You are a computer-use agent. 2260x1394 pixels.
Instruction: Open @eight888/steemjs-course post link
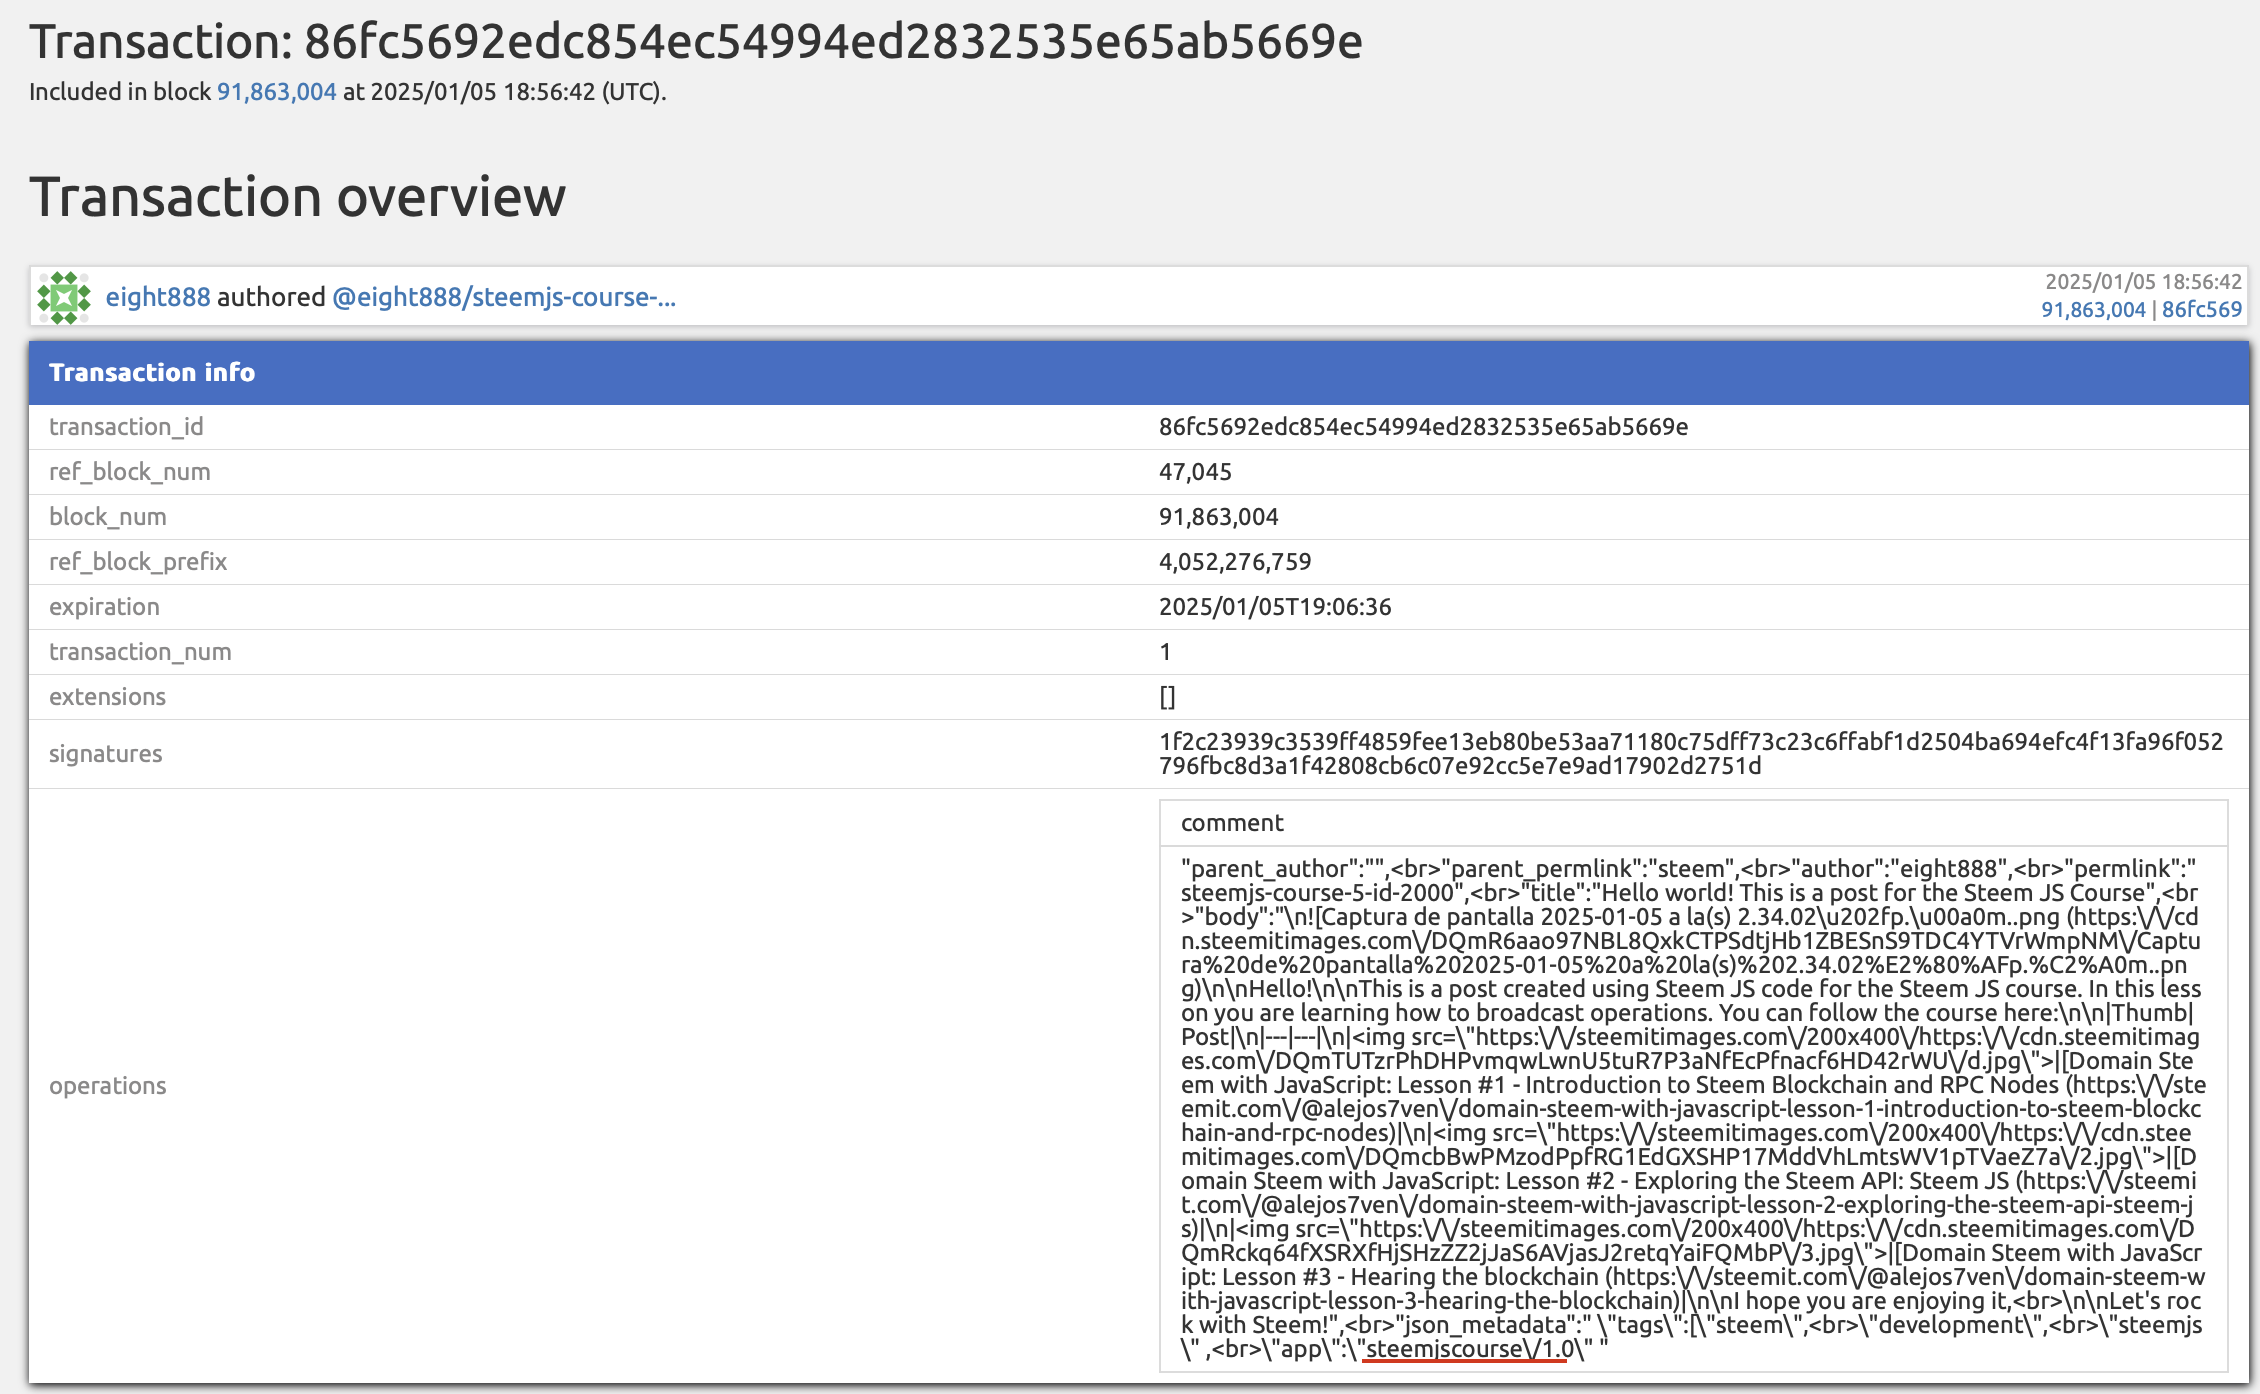pyautogui.click(x=503, y=297)
